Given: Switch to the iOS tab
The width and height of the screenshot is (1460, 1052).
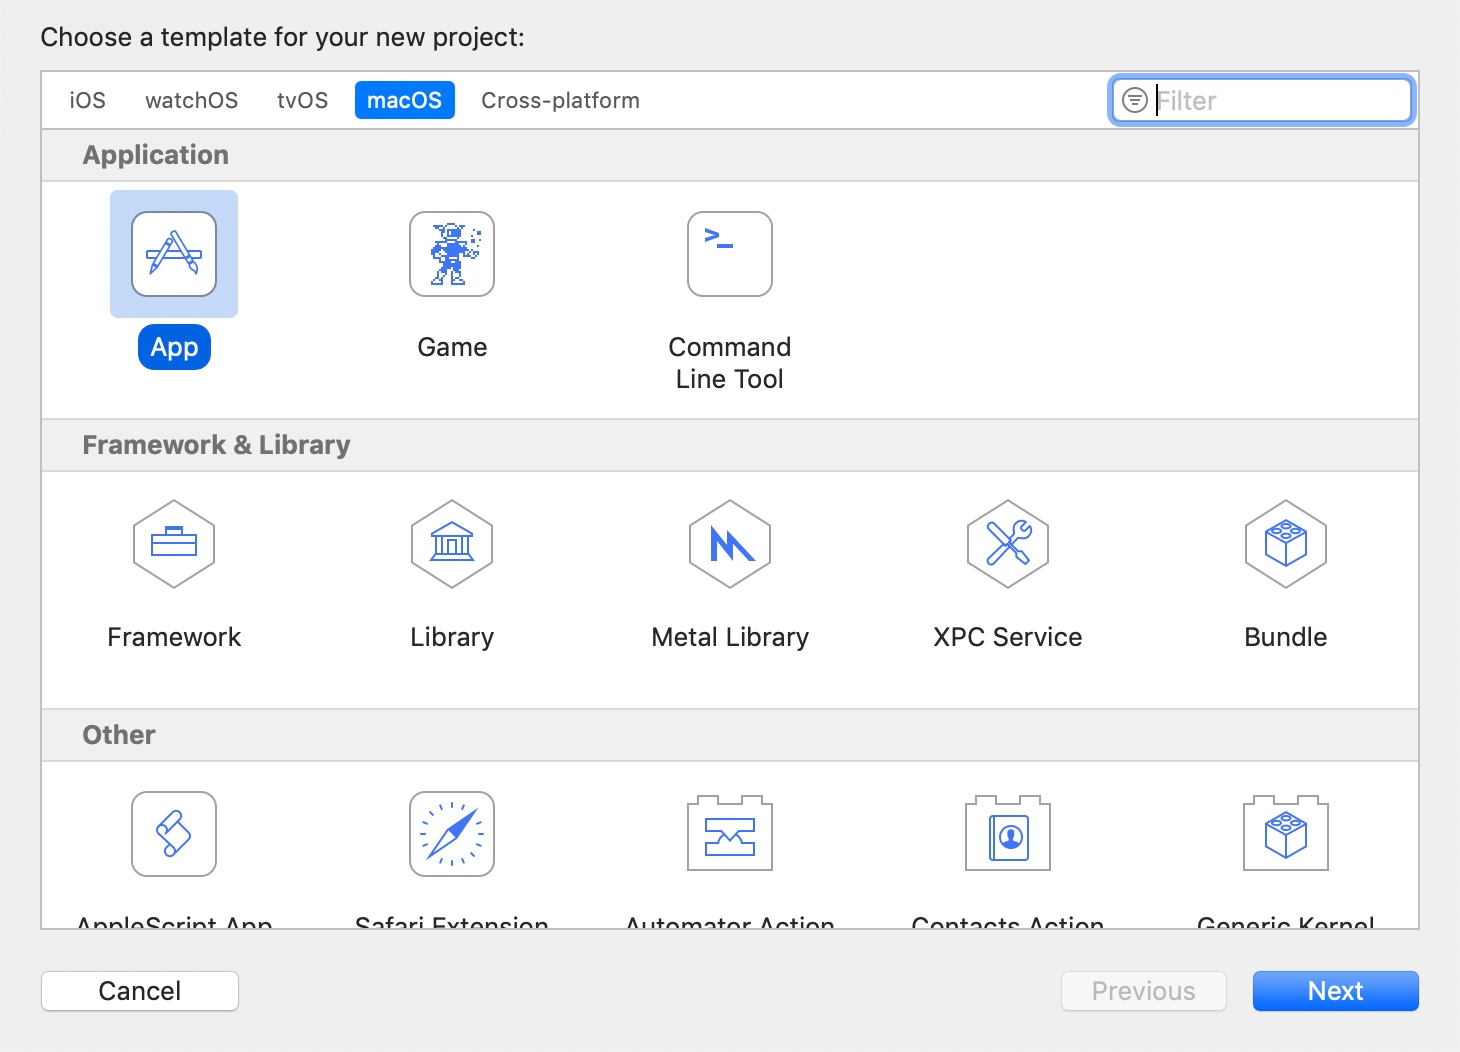Looking at the screenshot, I should pos(87,100).
